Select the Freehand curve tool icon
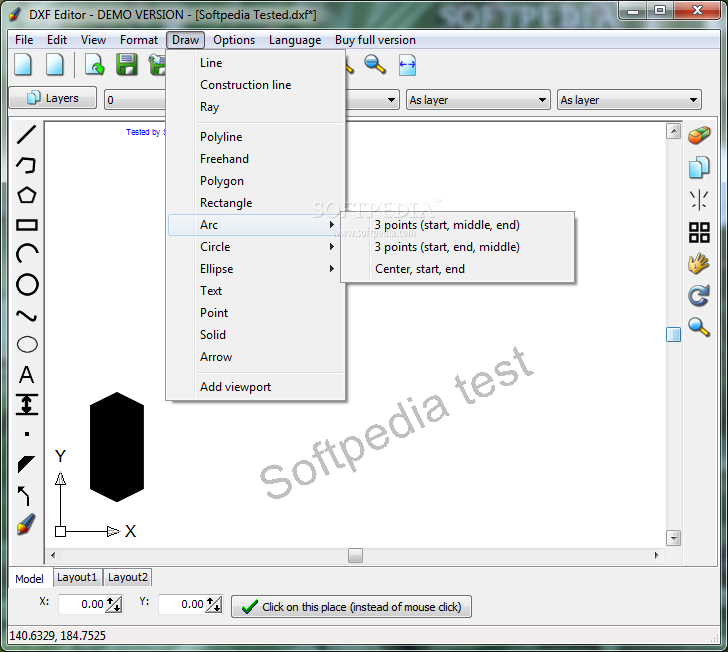728x652 pixels. click(x=26, y=316)
